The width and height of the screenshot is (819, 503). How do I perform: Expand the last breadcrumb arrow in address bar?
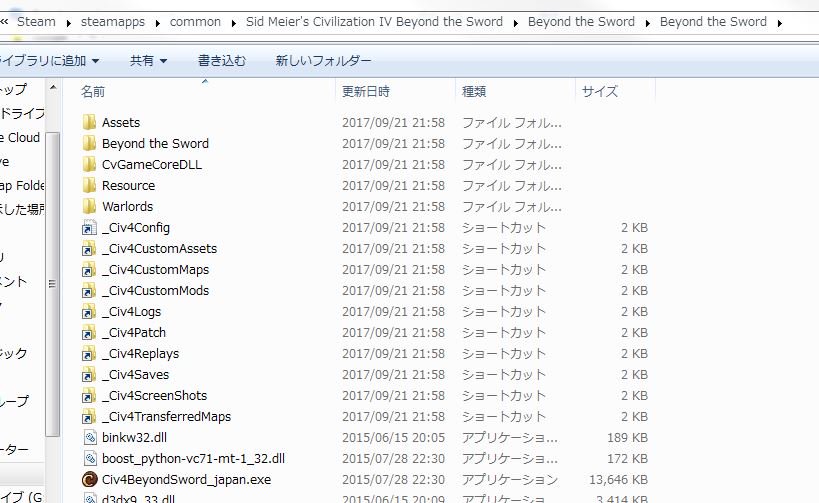coord(780,23)
